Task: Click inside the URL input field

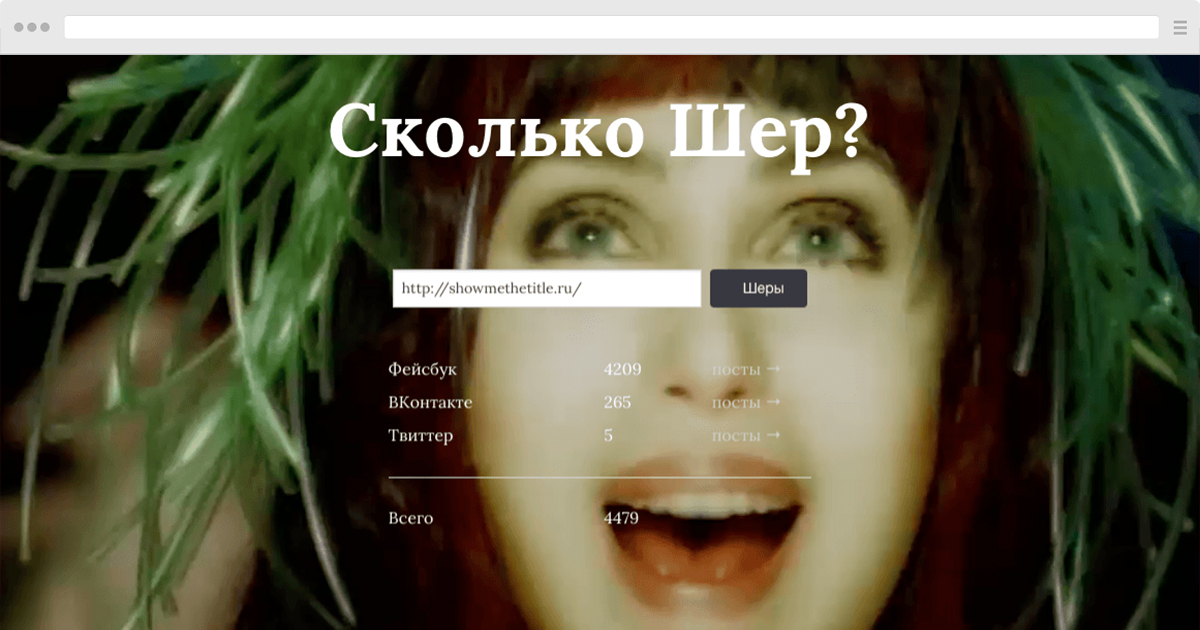Action: (x=545, y=288)
